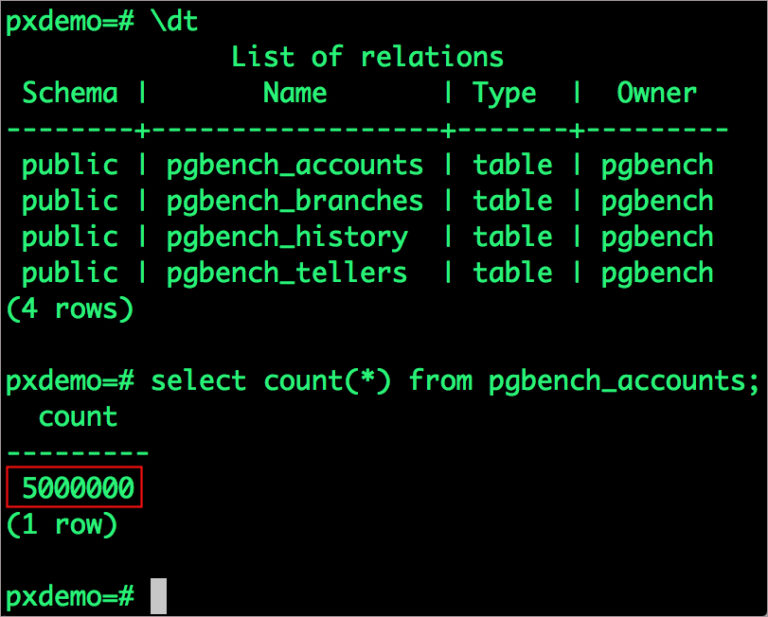
Task: Select the pgbench_accounts table name in list
Action: [x=295, y=165]
